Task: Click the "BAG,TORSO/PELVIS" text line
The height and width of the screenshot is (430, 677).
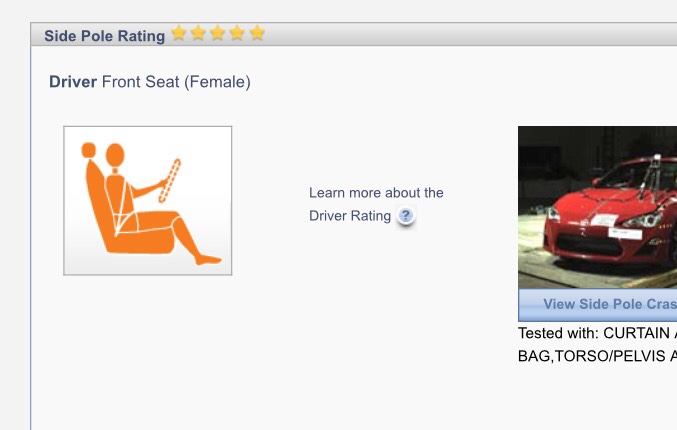Action: pyautogui.click(x=597, y=355)
